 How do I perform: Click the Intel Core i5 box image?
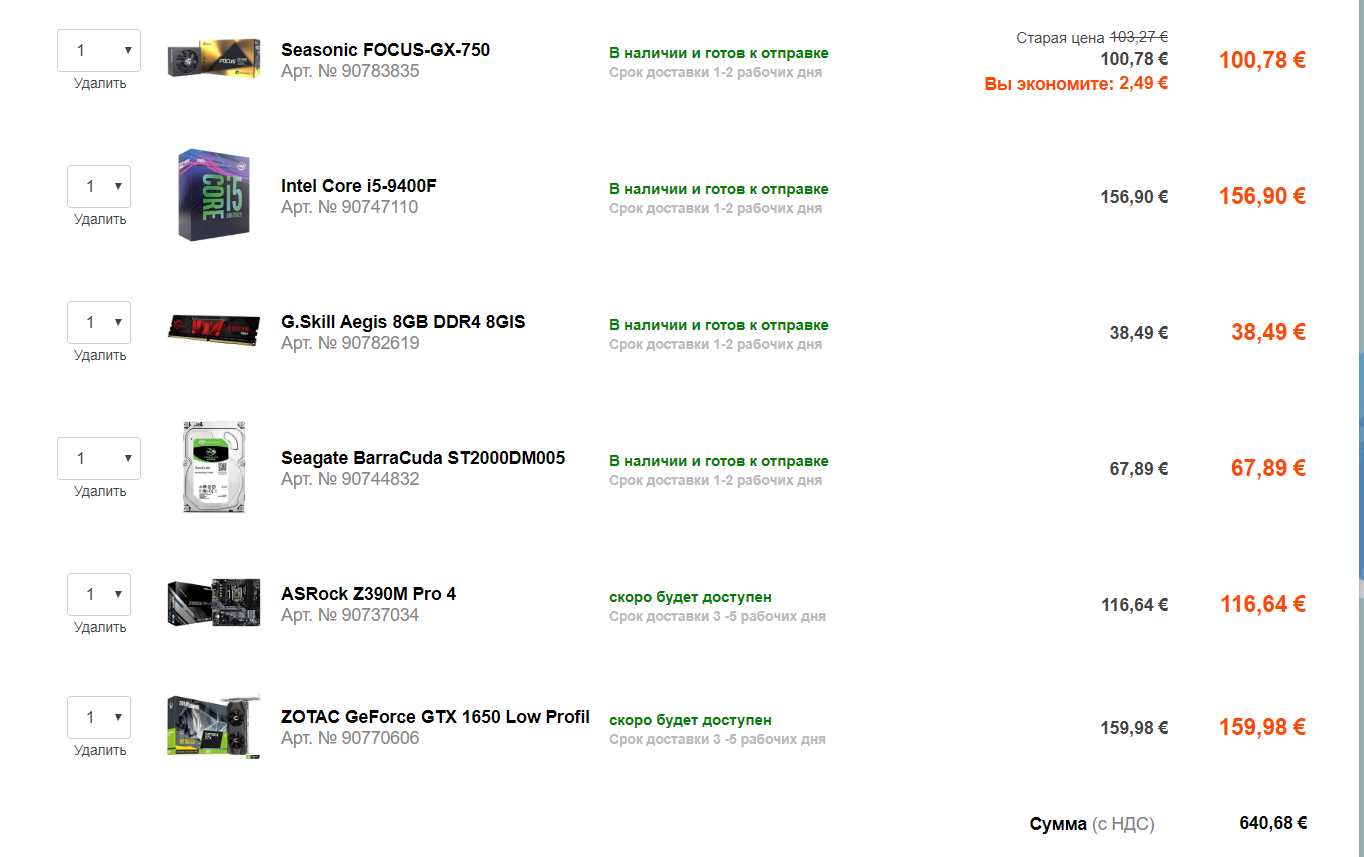pos(214,195)
